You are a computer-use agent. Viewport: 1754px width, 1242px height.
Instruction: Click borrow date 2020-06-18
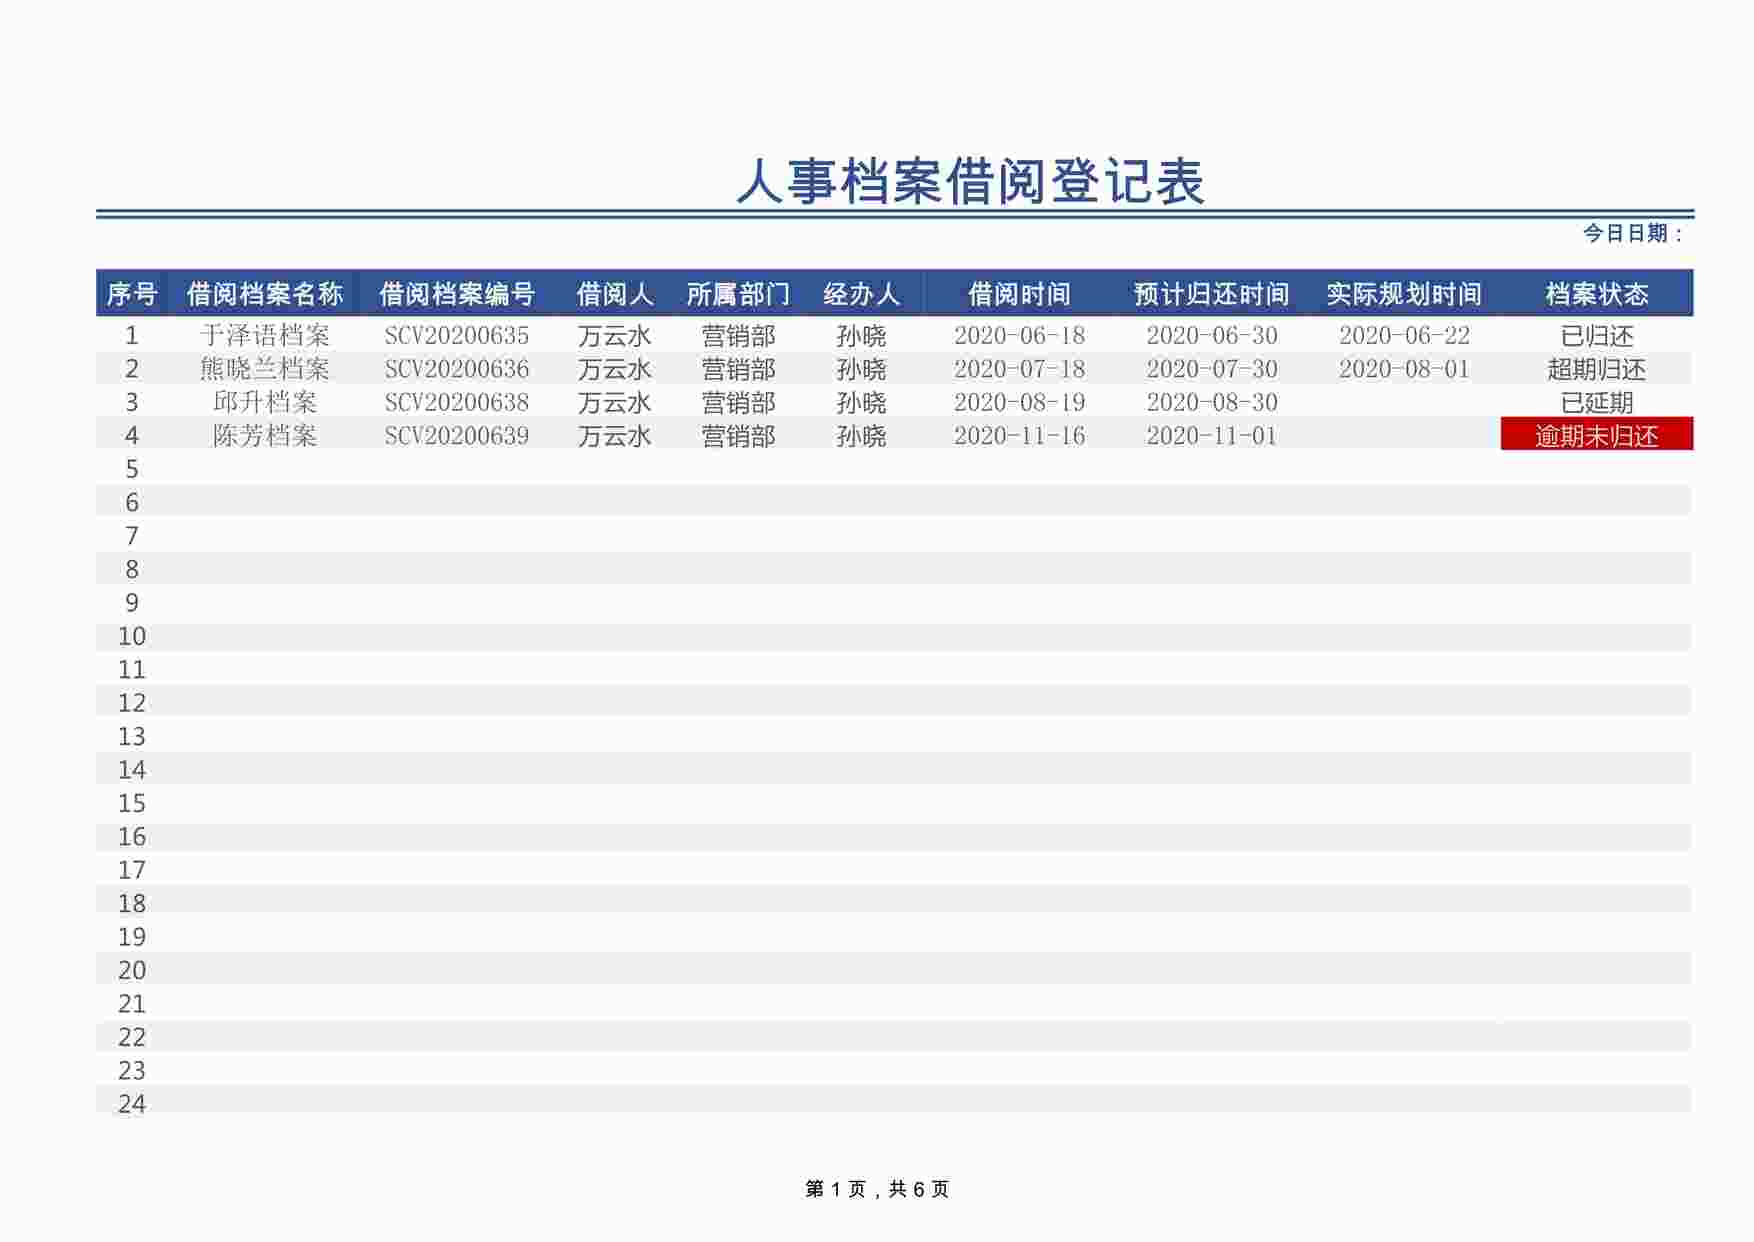point(1019,336)
